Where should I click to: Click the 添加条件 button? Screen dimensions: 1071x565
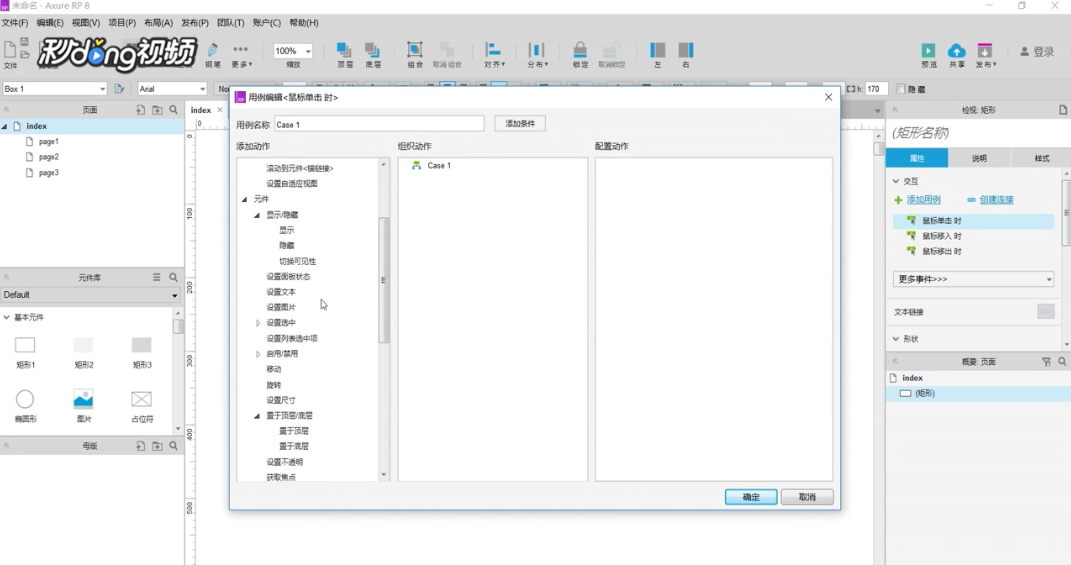[520, 124]
